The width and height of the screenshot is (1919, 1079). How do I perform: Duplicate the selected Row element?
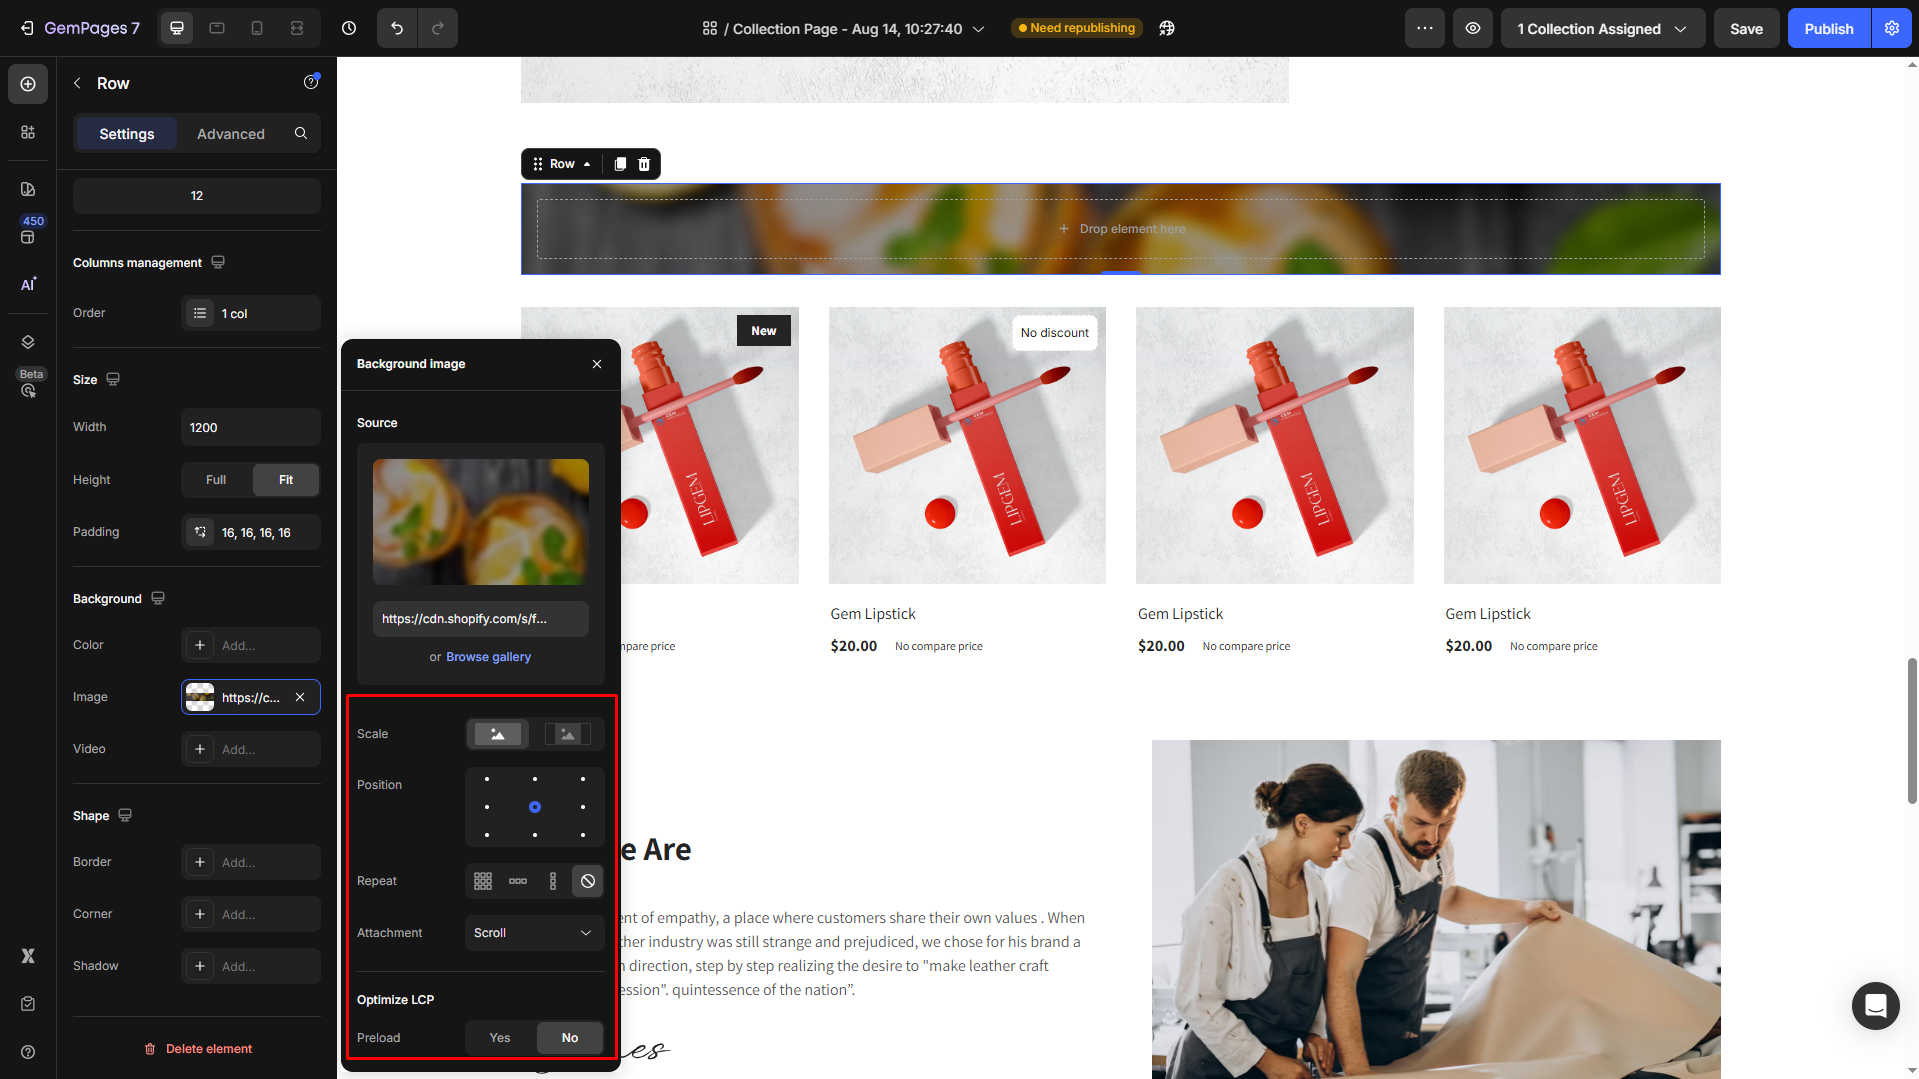click(620, 164)
